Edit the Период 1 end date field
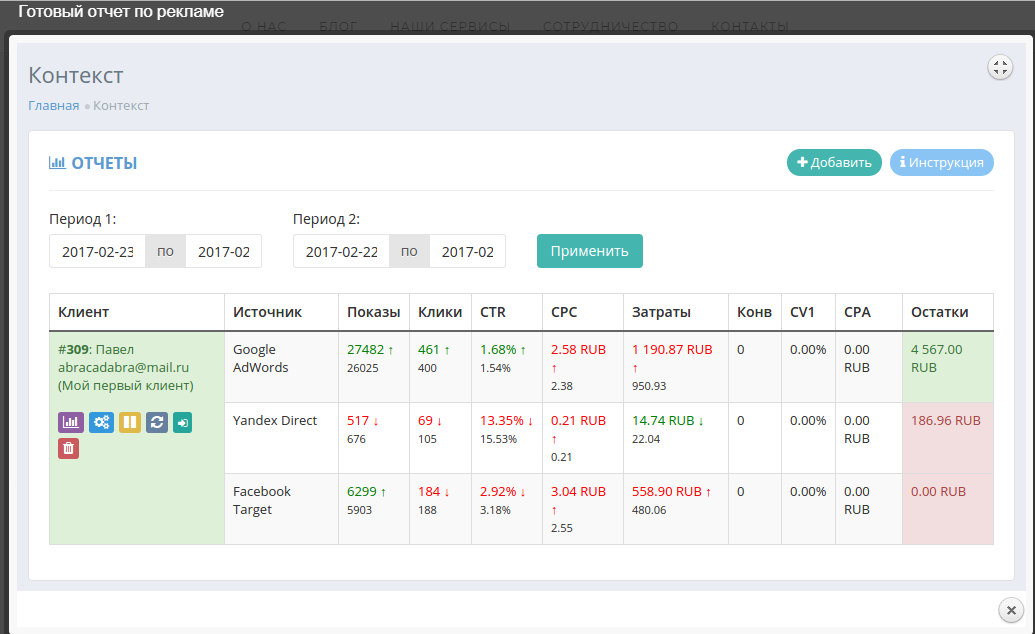 pyautogui.click(x=223, y=252)
